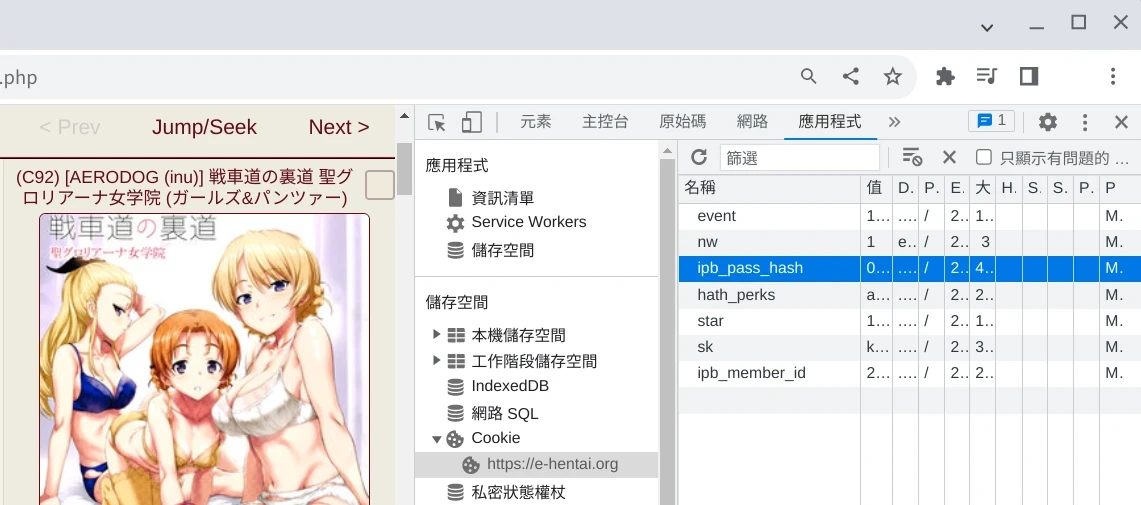Open Chrome three-dot menu
This screenshot has width=1141, height=505.
[1113, 76]
